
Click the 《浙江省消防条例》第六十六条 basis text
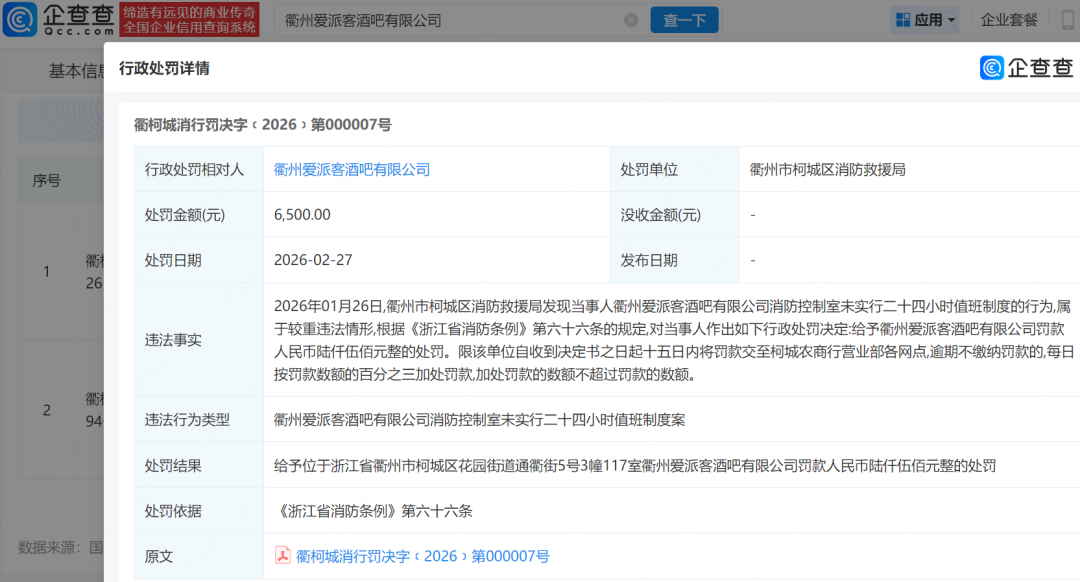pyautogui.click(x=373, y=511)
